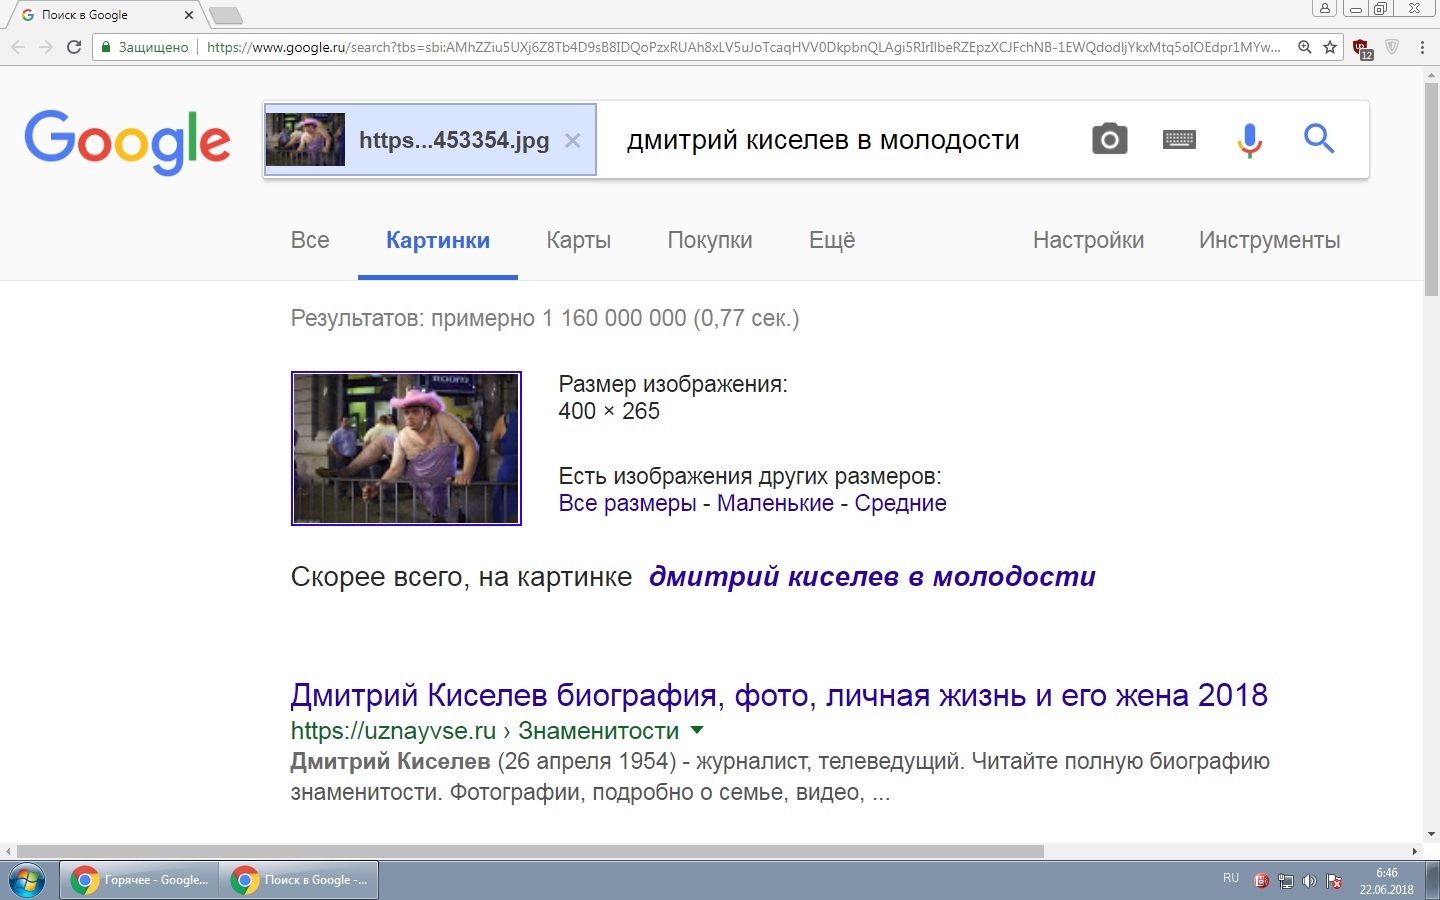Open Chrome's three-dot menu
The width and height of the screenshot is (1440, 900).
1422,47
